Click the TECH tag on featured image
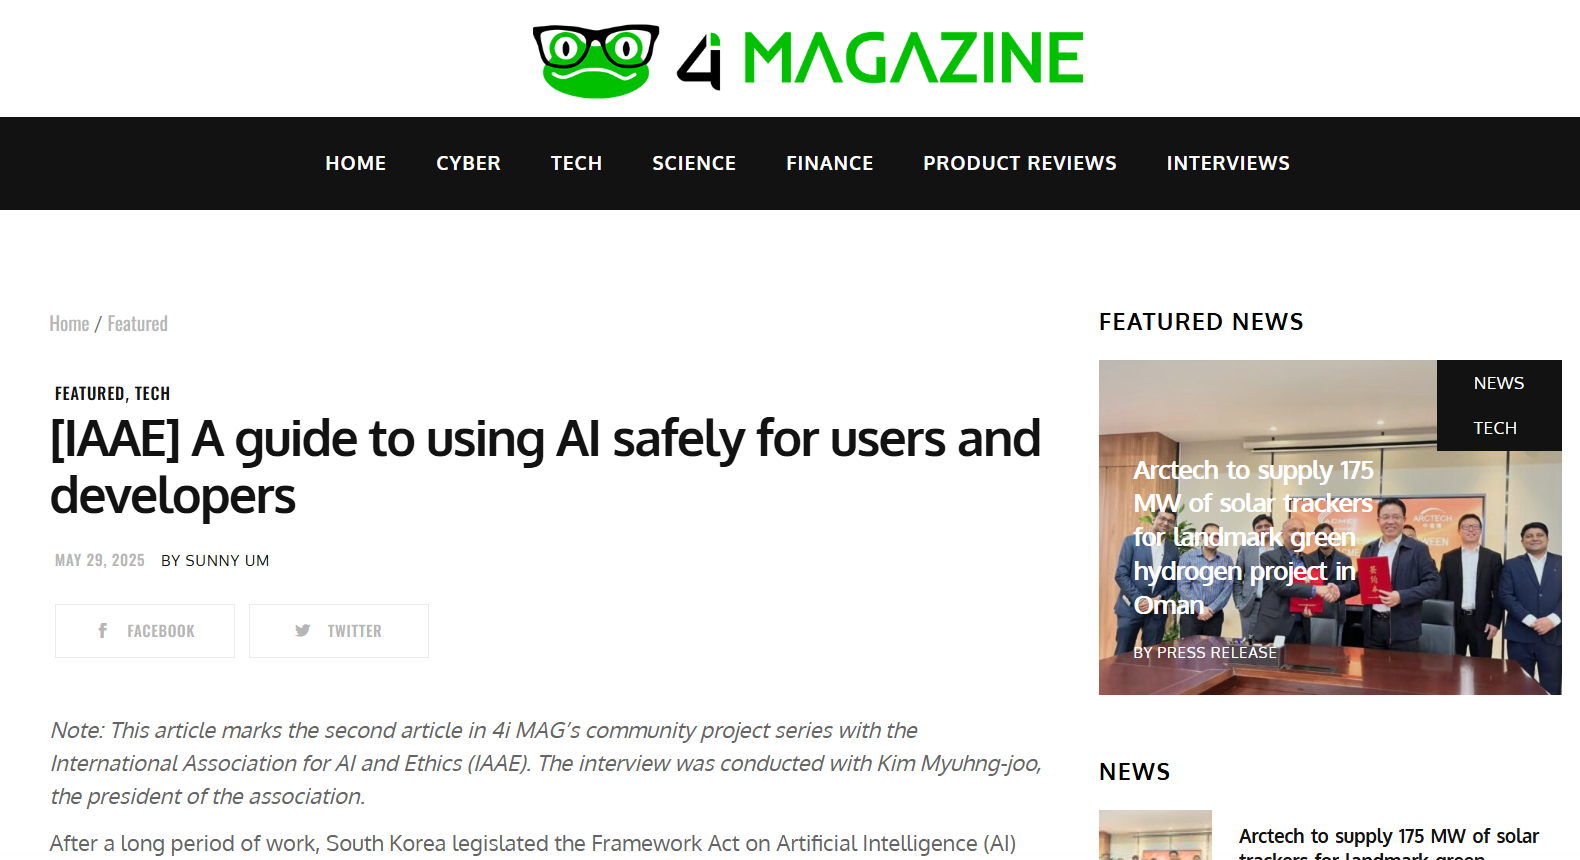1580x860 pixels. click(x=1495, y=428)
